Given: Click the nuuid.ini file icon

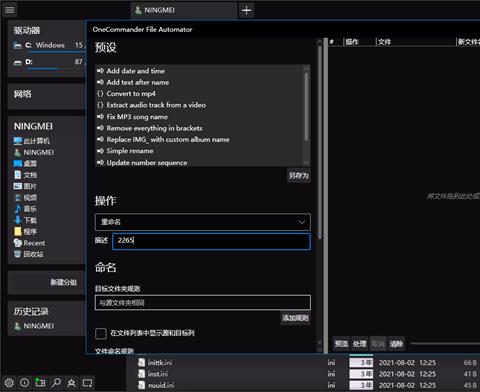Looking at the screenshot, I should pos(142,385).
